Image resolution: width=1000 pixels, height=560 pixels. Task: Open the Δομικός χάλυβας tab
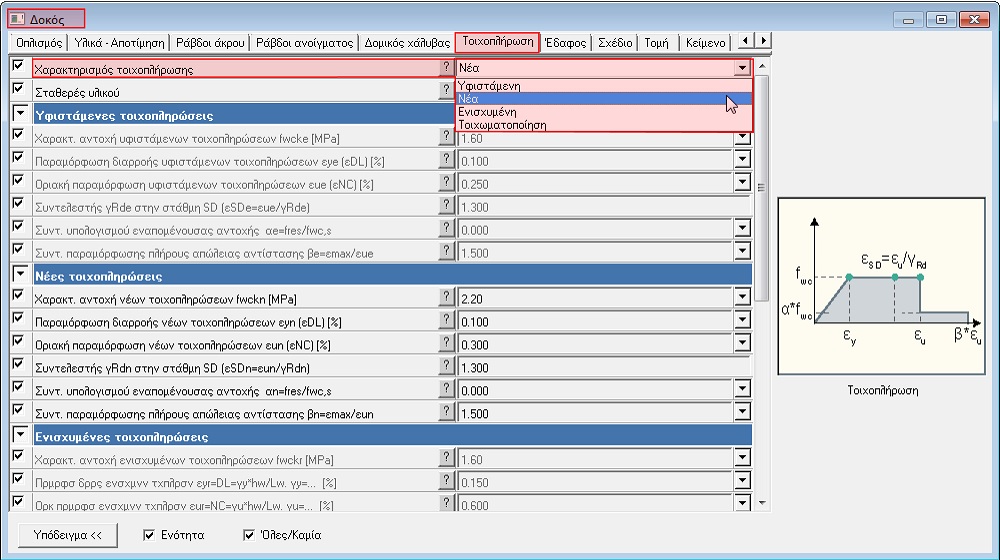[x=407, y=43]
